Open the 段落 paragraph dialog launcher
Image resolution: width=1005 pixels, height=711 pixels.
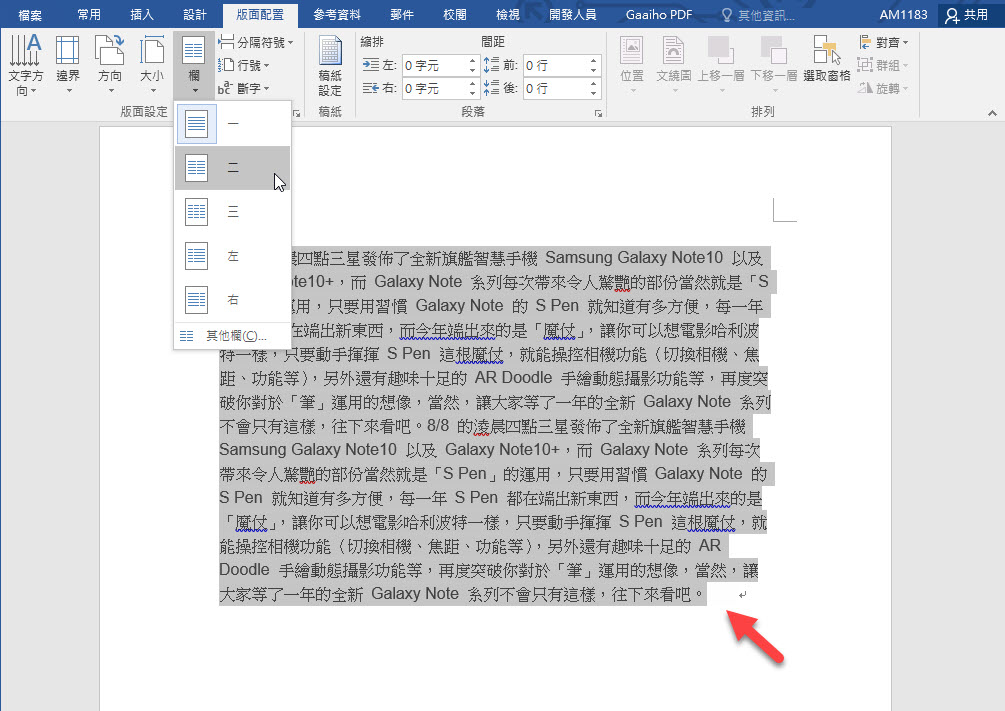point(598,113)
